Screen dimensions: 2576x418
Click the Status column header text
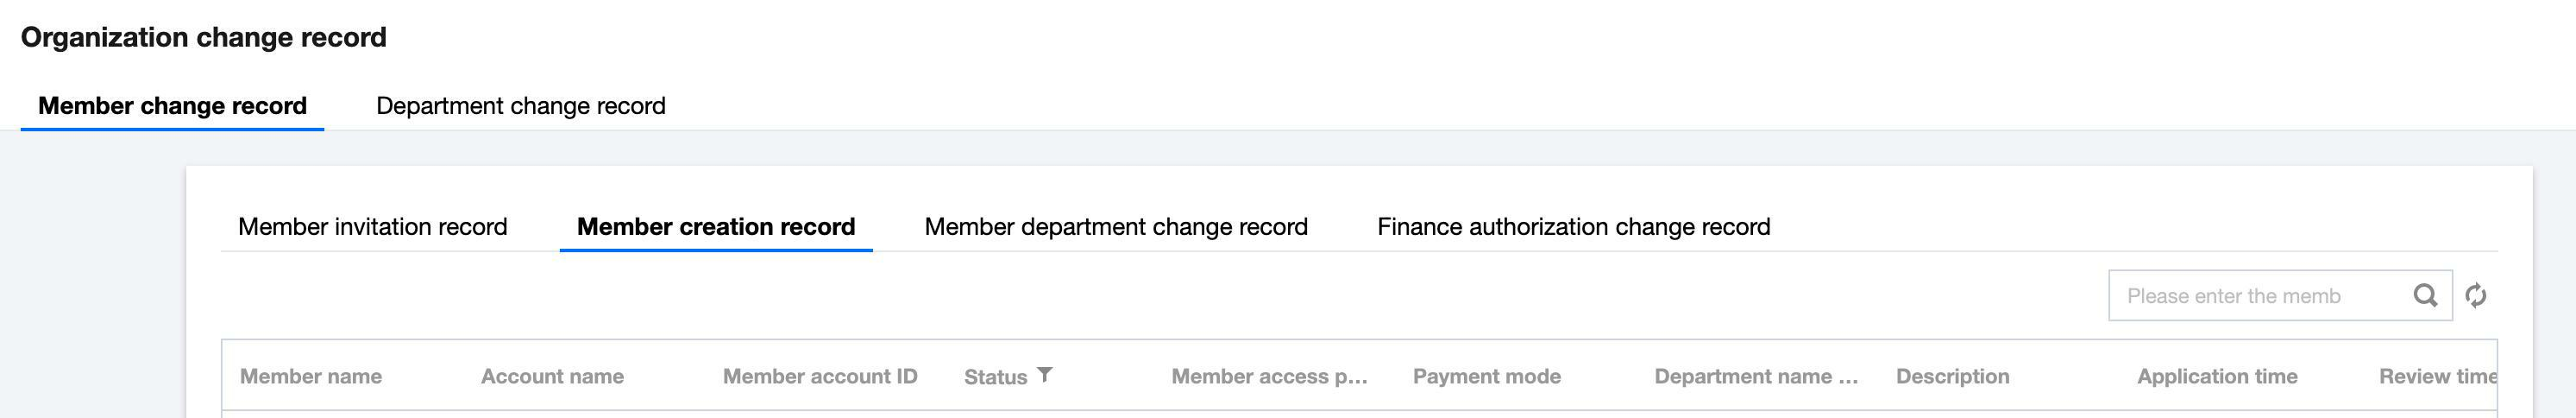point(995,377)
